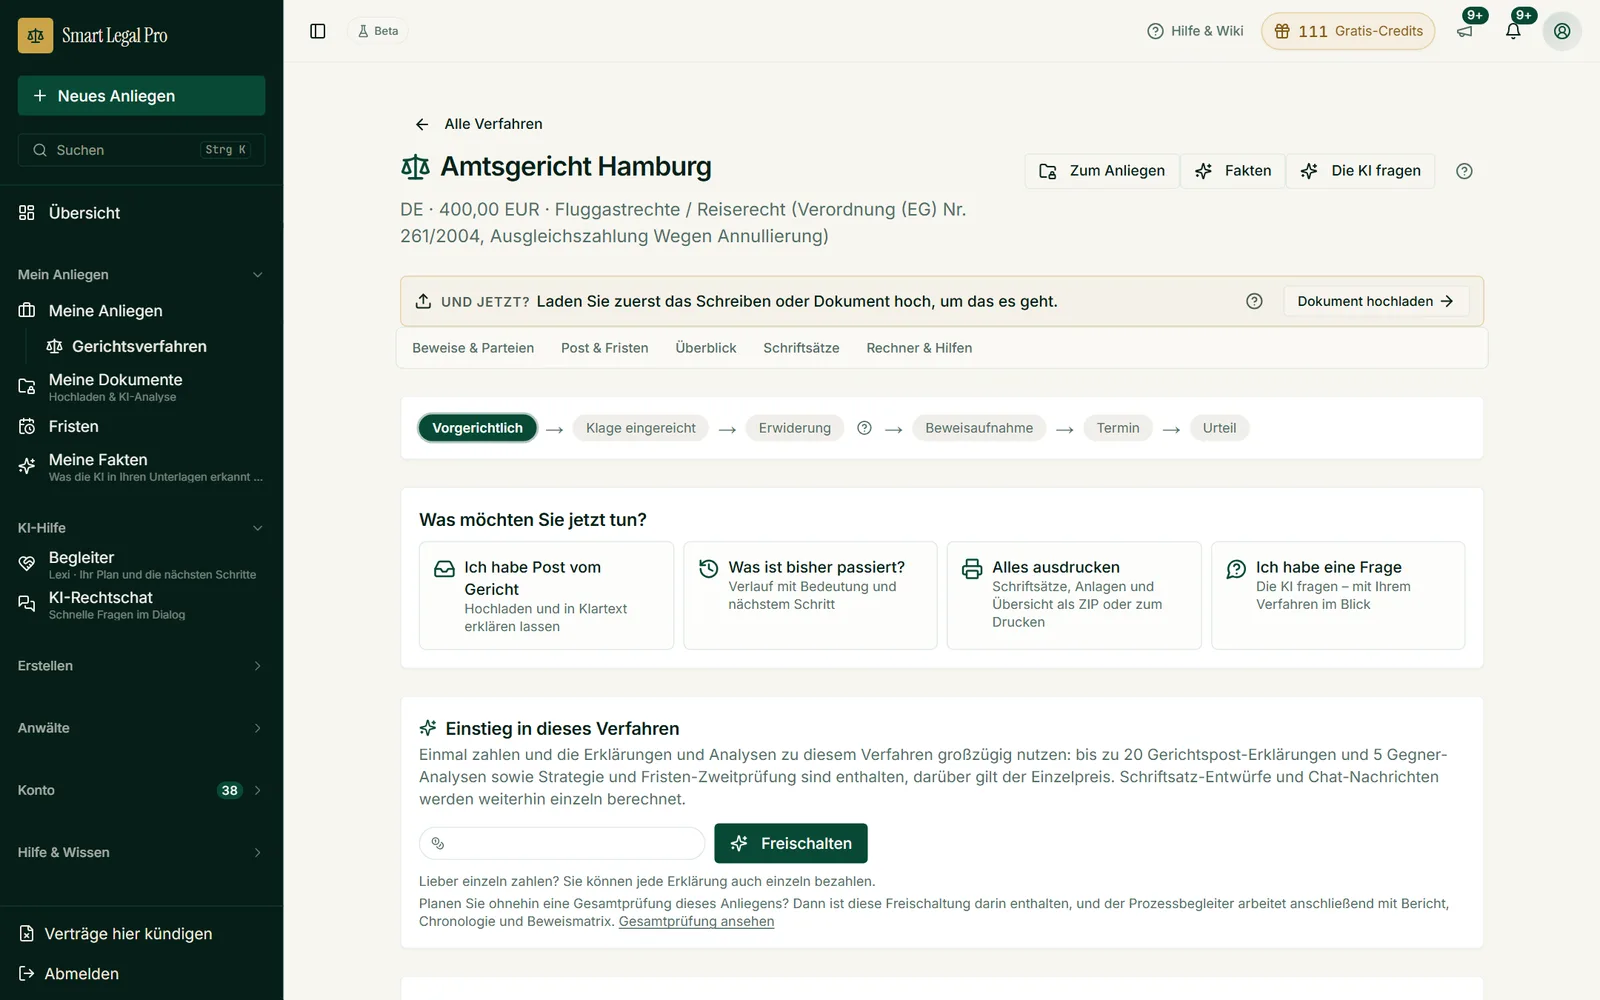Expand the Anwälte section
The width and height of the screenshot is (1600, 1000).
coord(141,728)
